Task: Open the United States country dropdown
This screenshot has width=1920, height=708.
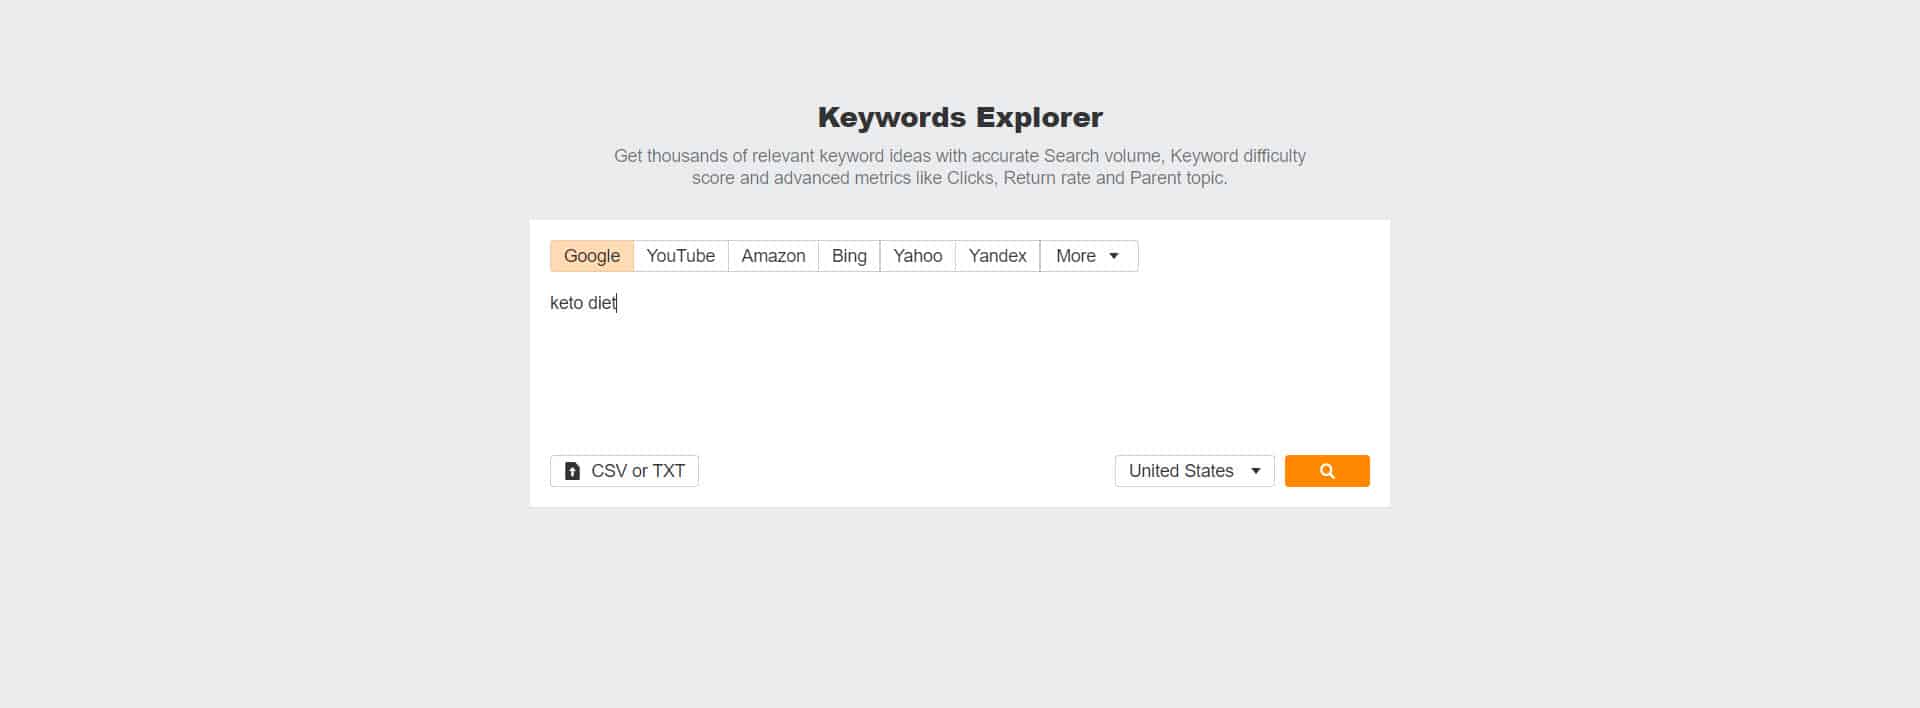Action: coord(1195,471)
